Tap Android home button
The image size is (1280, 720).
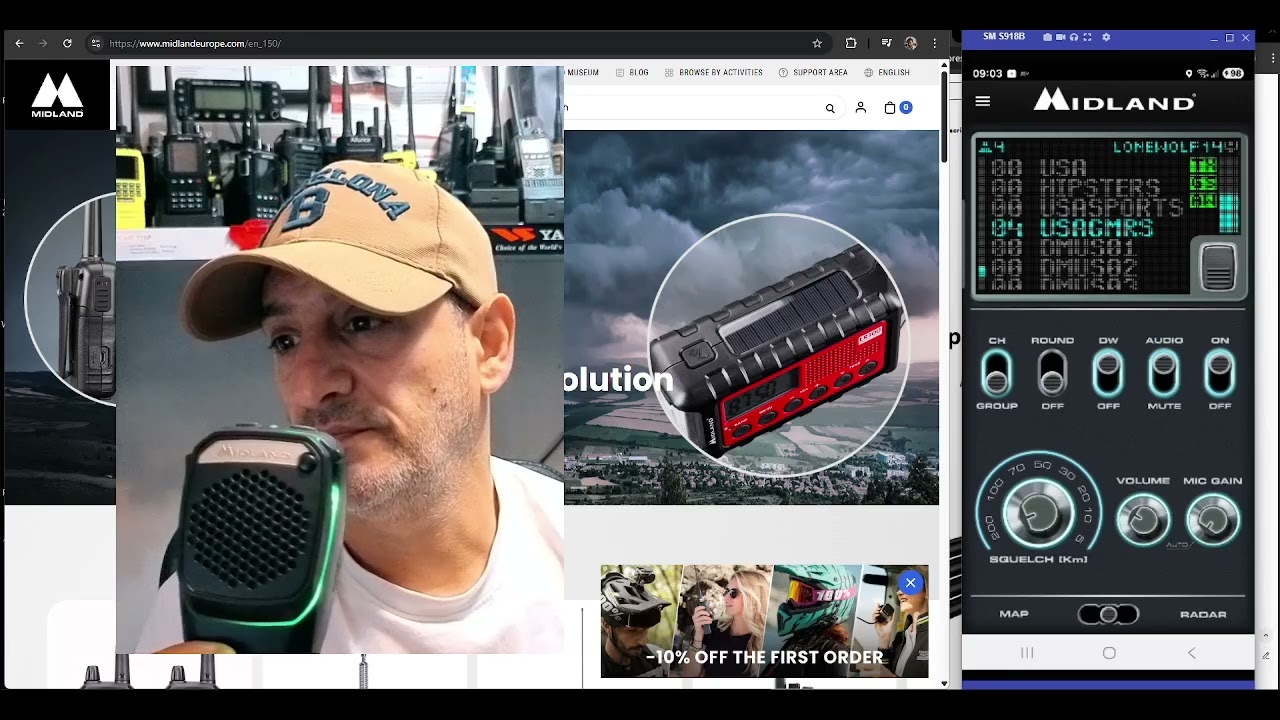[x=1109, y=653]
